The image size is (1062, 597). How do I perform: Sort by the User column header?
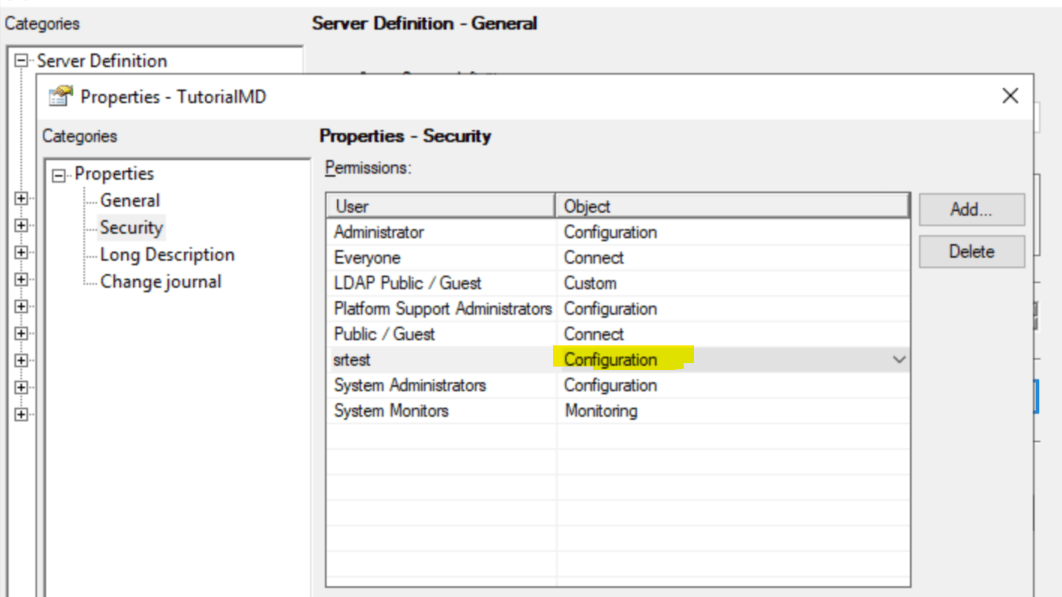point(440,206)
